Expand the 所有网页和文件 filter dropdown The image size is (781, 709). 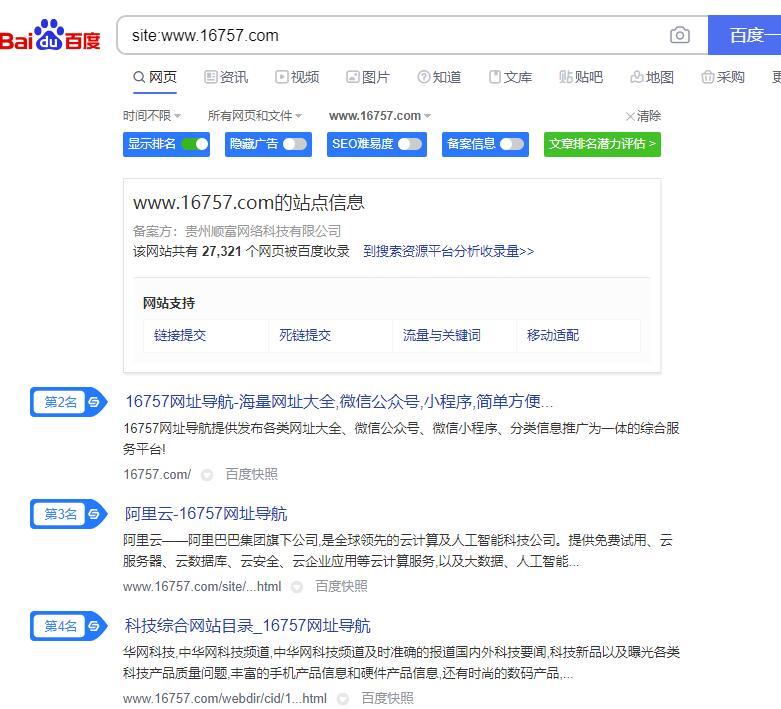tap(255, 116)
